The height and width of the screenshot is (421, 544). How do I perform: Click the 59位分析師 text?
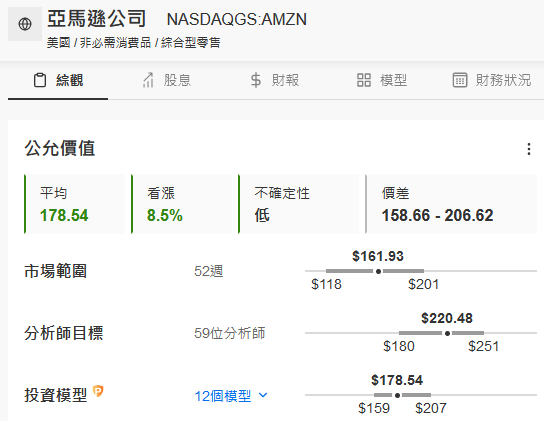[x=230, y=333]
